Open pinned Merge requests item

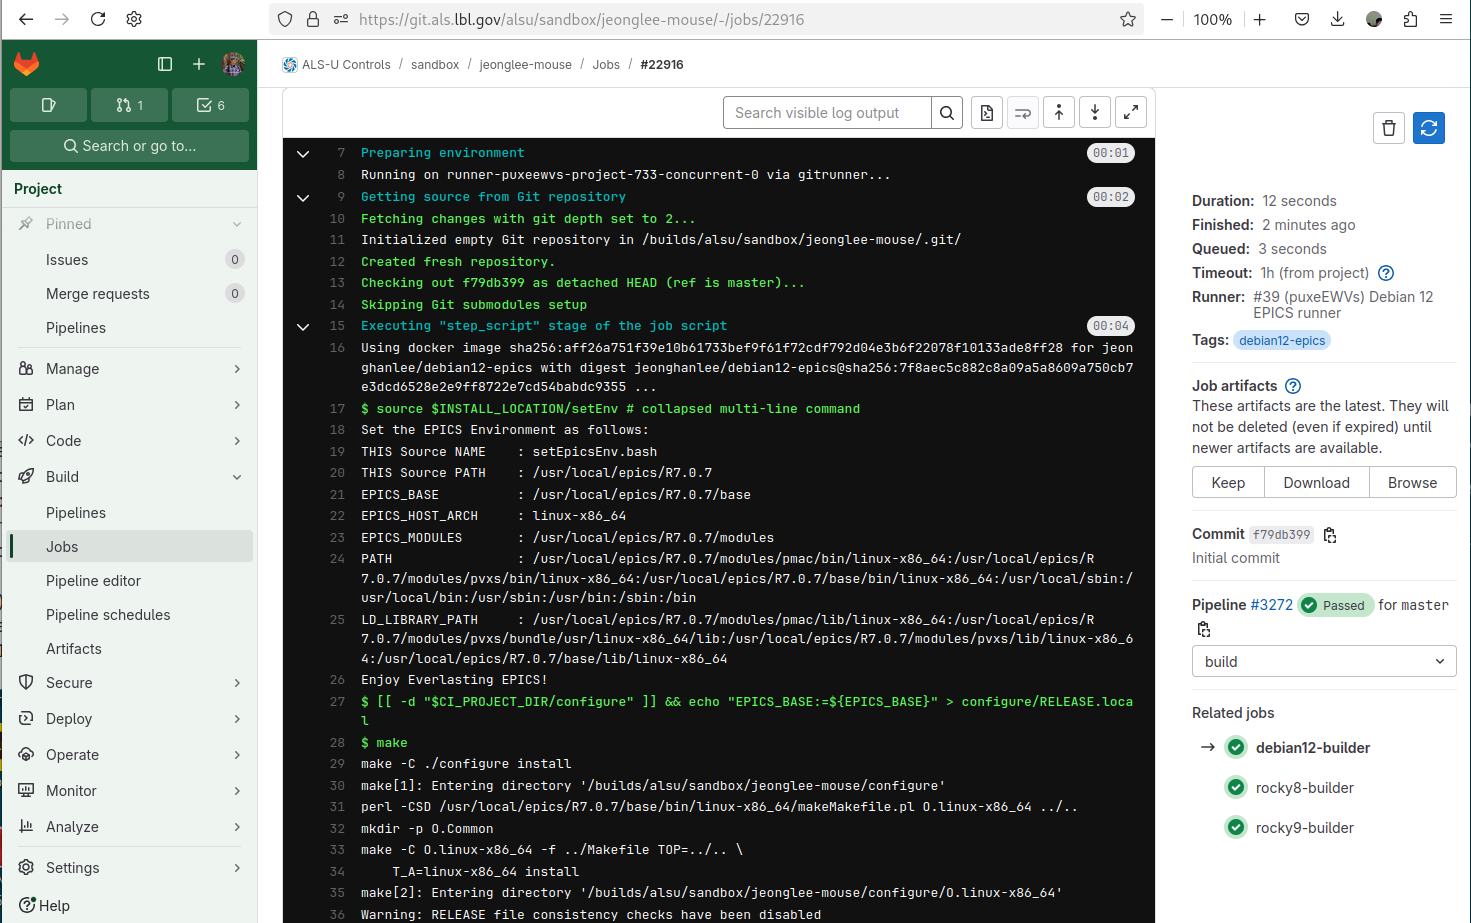pos(130,294)
